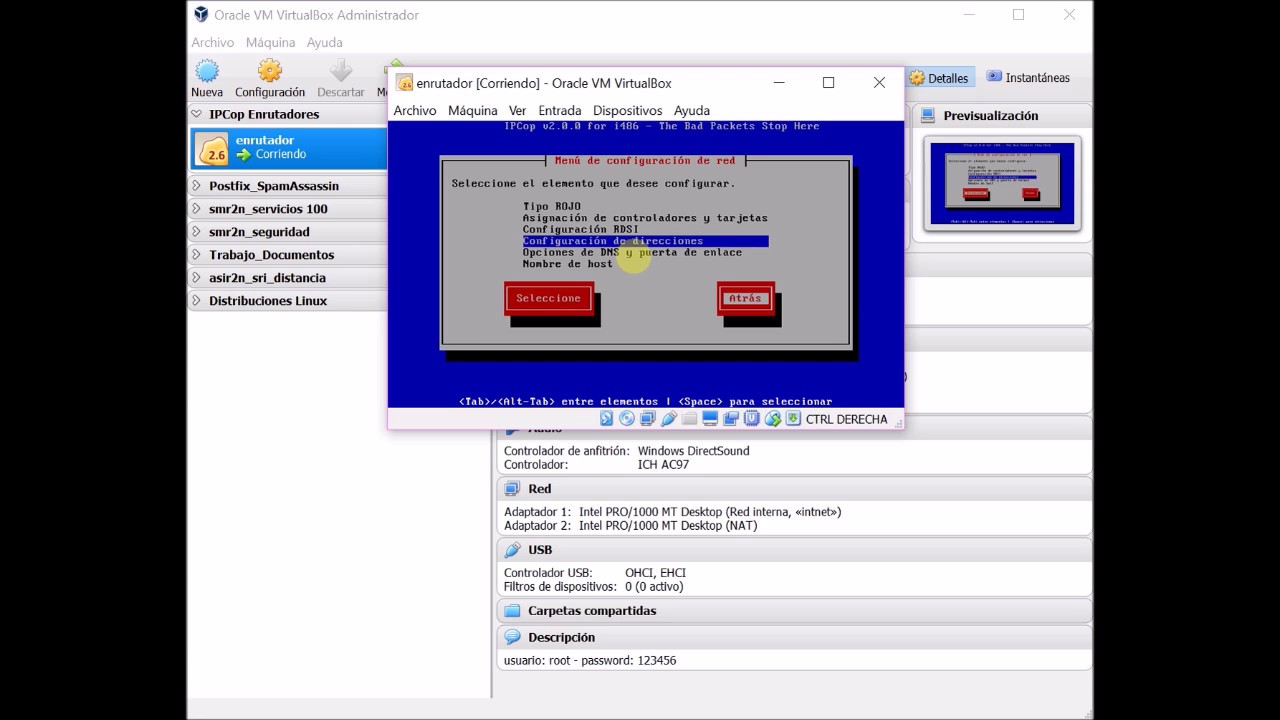
Task: Click the USB section header
Action: point(794,550)
